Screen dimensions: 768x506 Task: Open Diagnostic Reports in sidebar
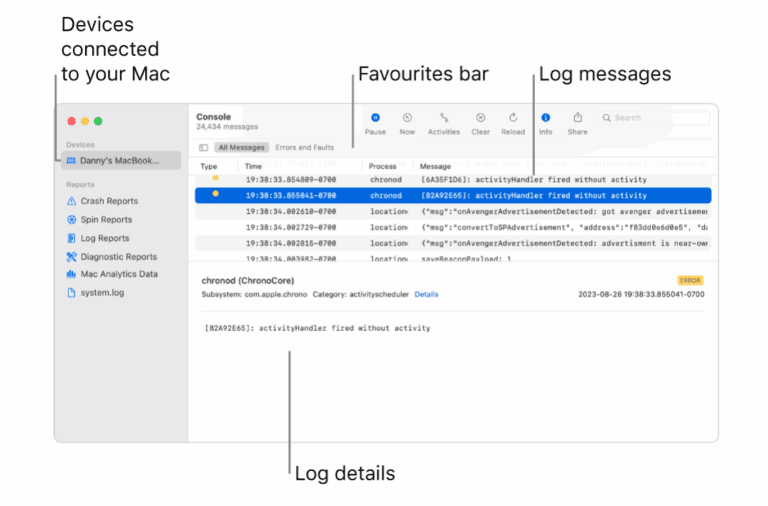pos(118,257)
